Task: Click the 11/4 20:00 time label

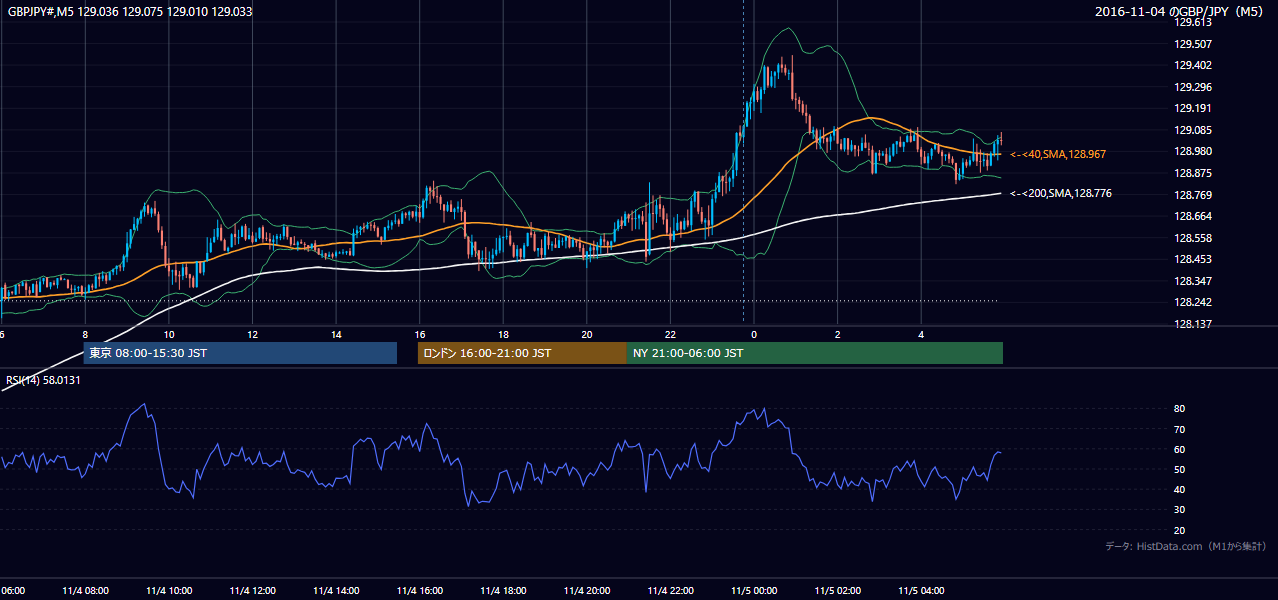Action: 587,591
